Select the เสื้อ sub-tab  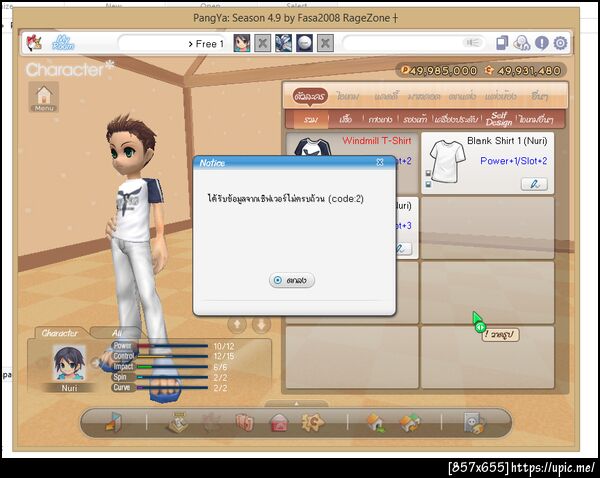click(346, 119)
